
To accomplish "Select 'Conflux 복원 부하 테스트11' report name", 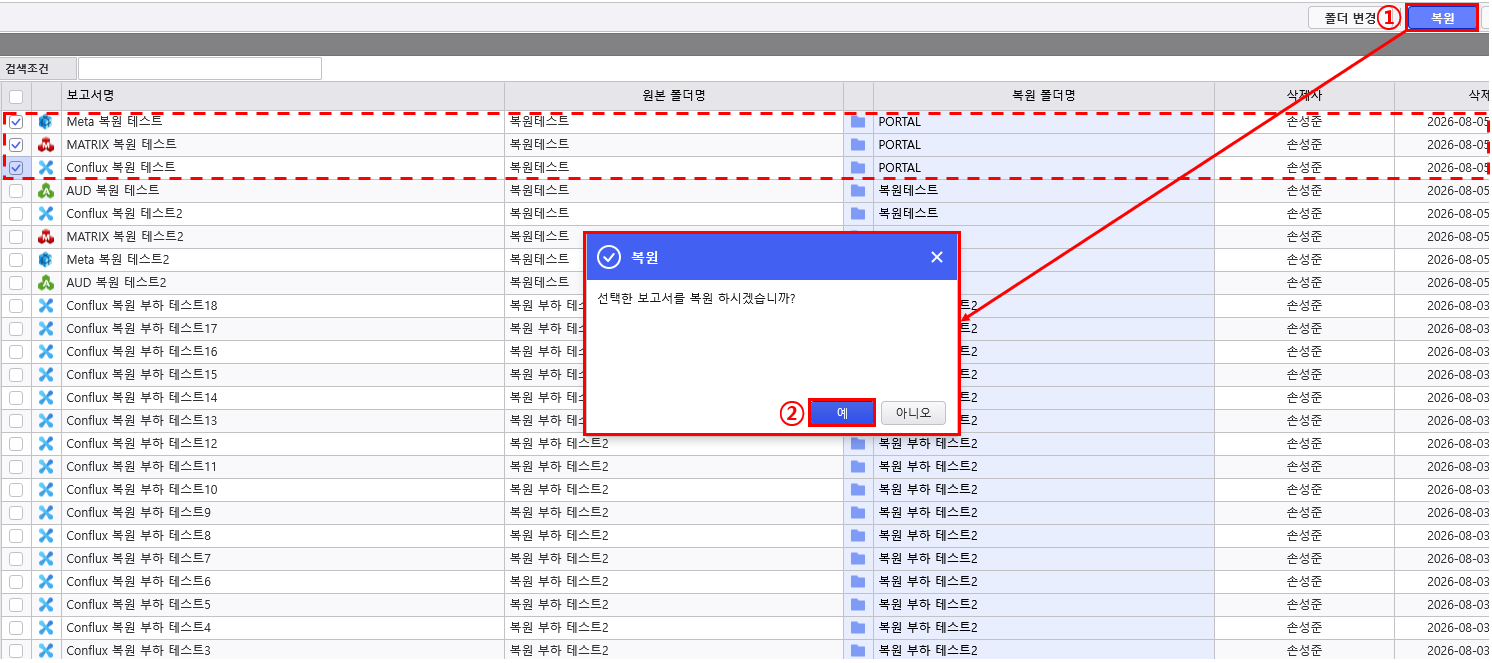I will 283,466.
